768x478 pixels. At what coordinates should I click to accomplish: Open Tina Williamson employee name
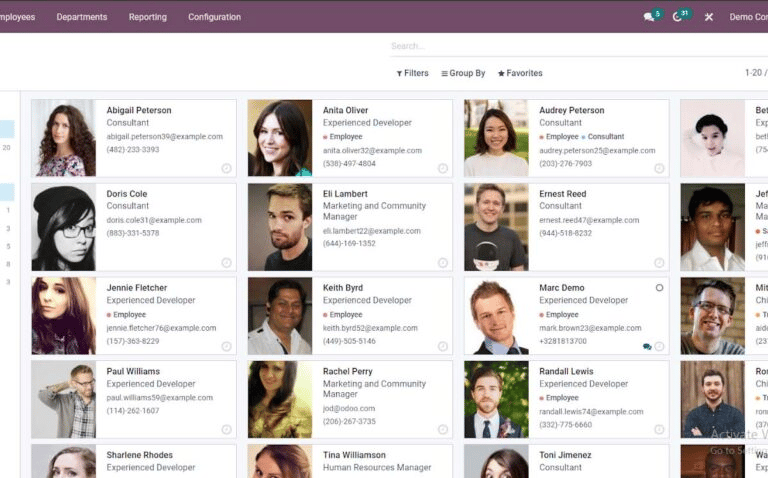(x=354, y=455)
